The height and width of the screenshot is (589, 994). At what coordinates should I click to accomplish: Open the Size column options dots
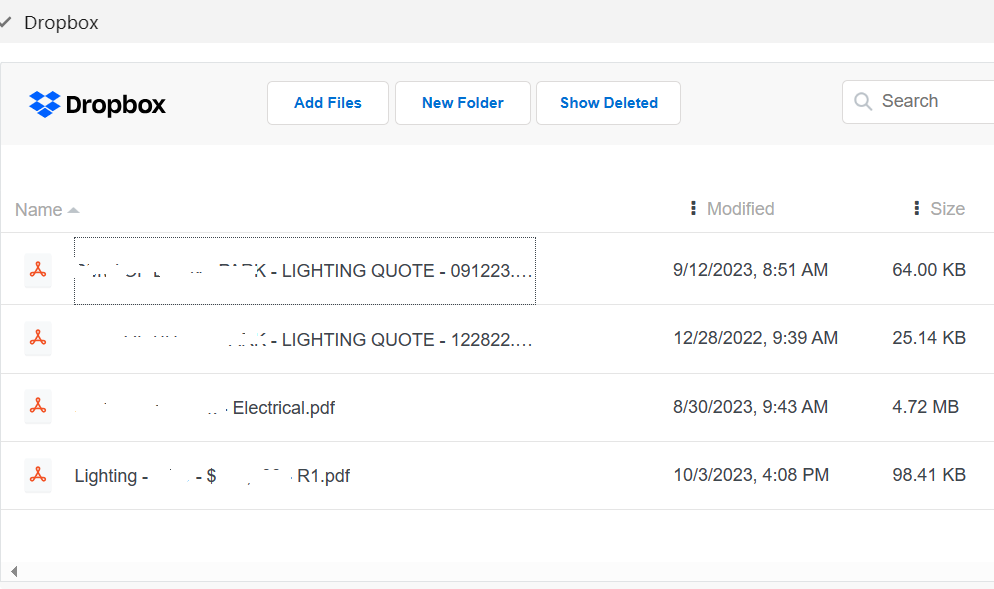[916, 209]
